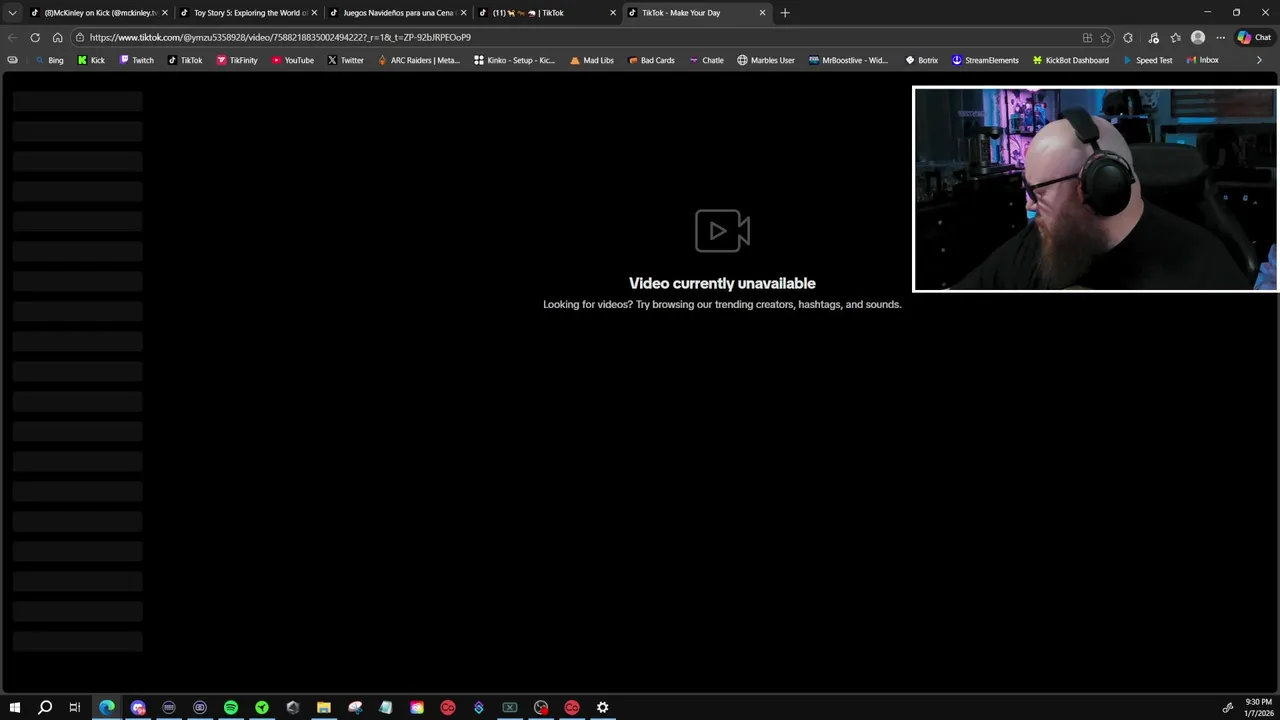Open Task View on the taskbar

(x=75, y=707)
